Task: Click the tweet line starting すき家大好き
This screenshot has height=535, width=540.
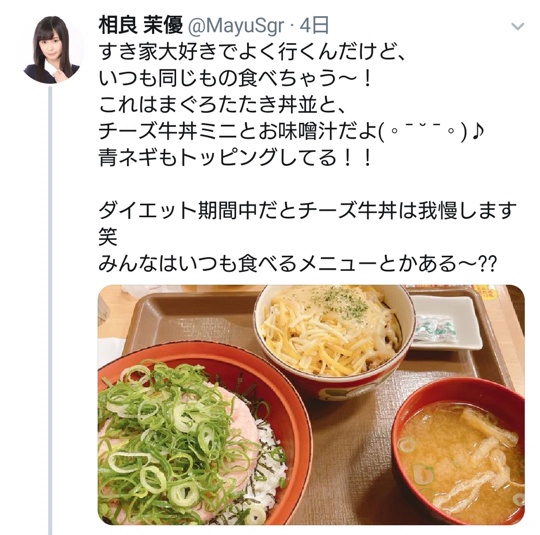Action: pyautogui.click(x=251, y=53)
